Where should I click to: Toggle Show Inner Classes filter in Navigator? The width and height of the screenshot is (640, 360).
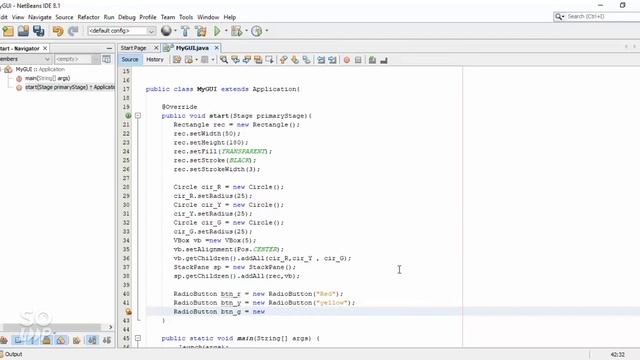61,340
